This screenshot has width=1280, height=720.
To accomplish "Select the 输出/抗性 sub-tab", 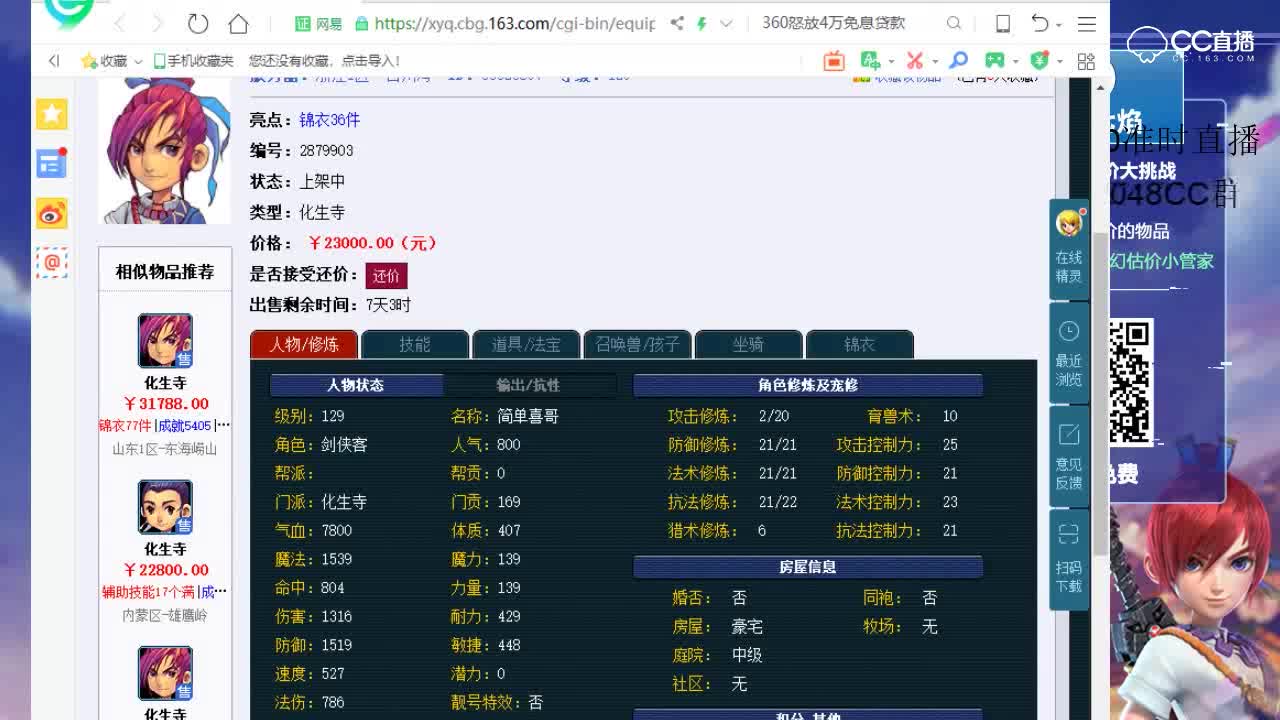I will pos(529,385).
